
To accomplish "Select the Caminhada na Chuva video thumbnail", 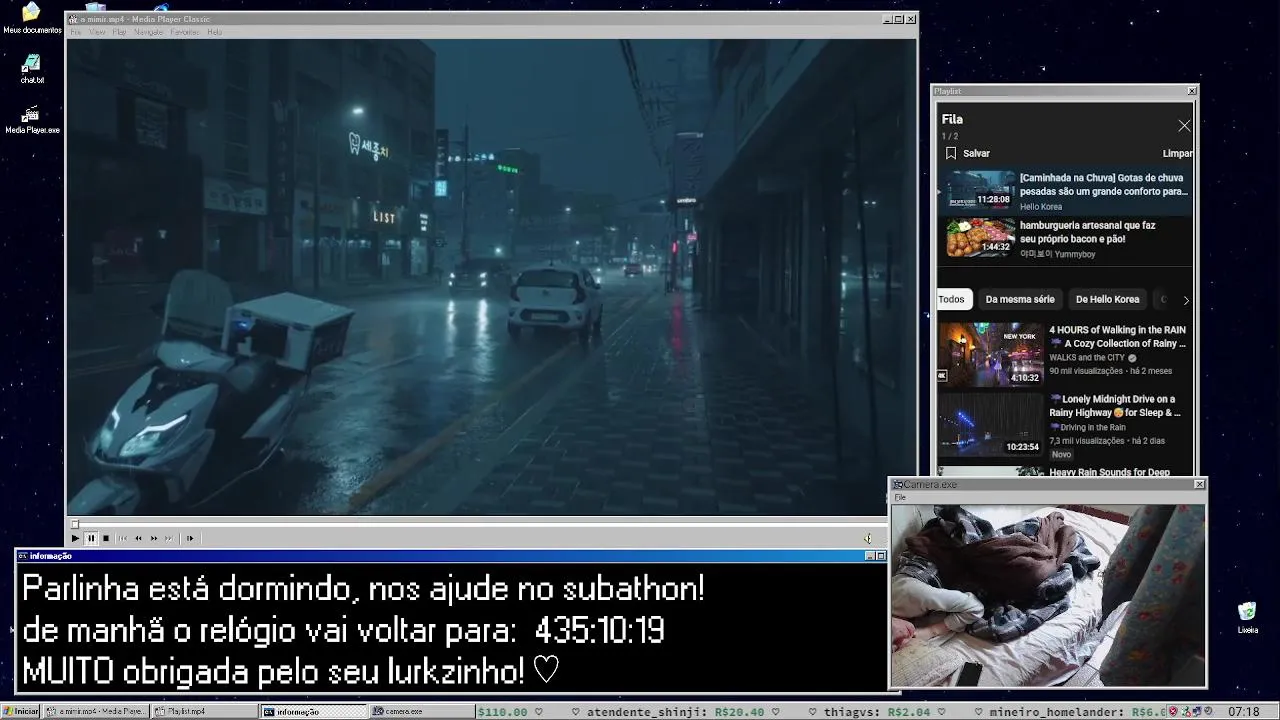I will tap(981, 190).
